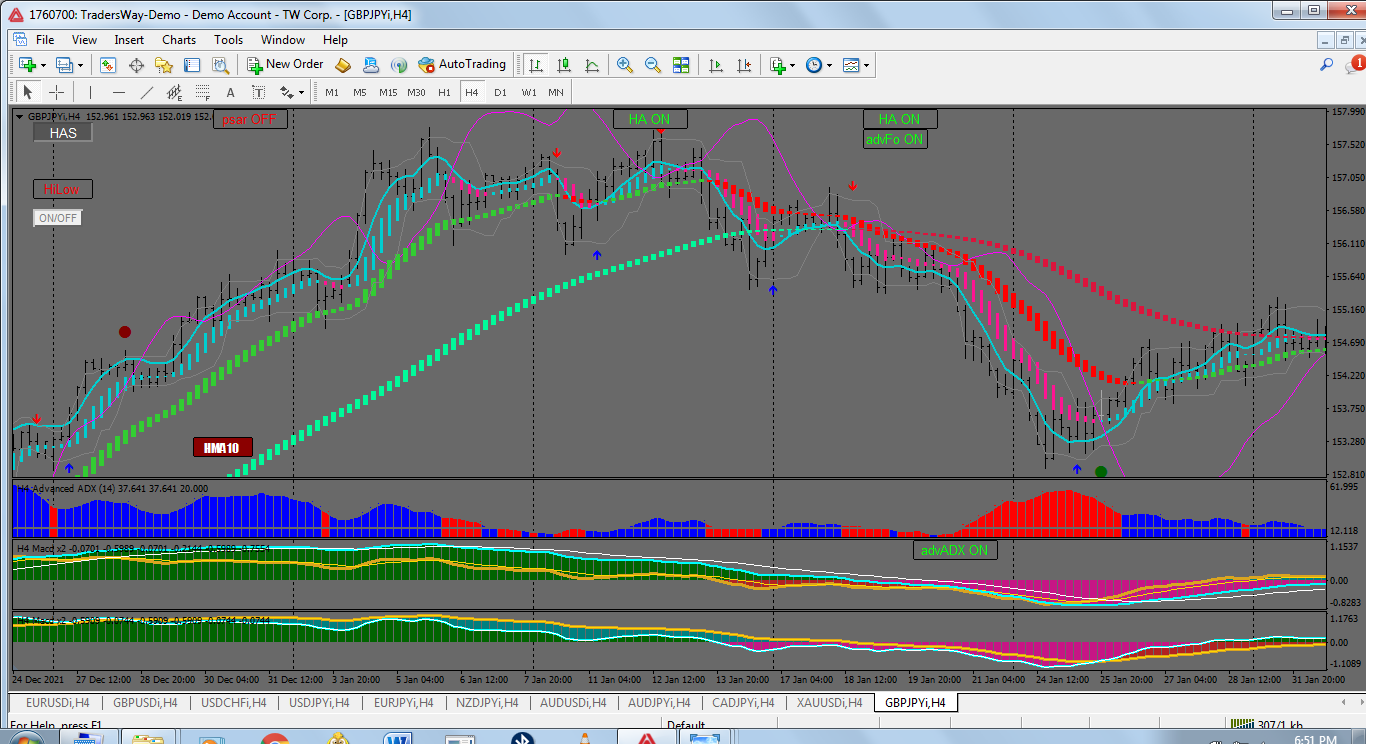The width and height of the screenshot is (1382, 744).
Task: Click the Zoom In magnifier icon
Action: [625, 65]
